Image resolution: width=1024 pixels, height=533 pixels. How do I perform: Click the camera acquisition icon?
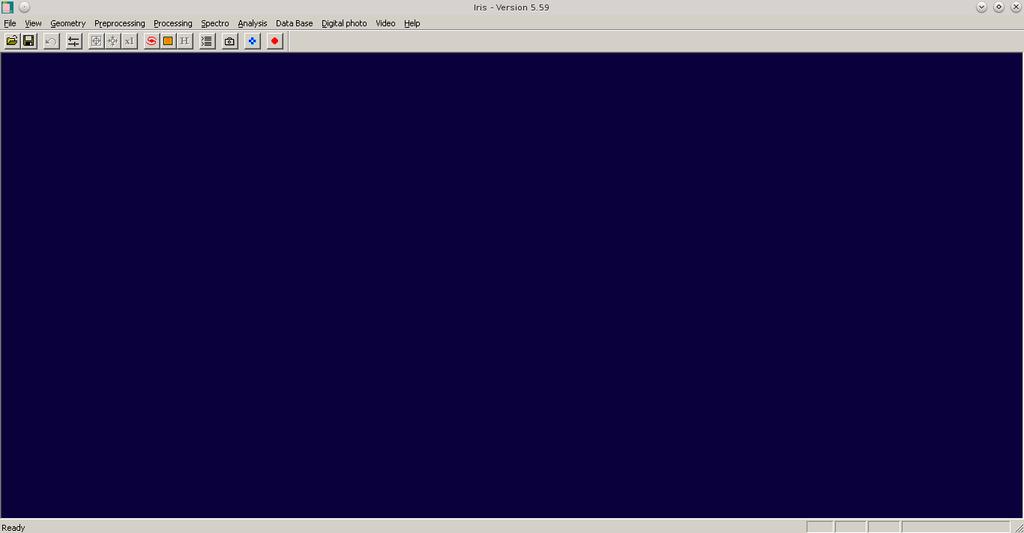229,41
